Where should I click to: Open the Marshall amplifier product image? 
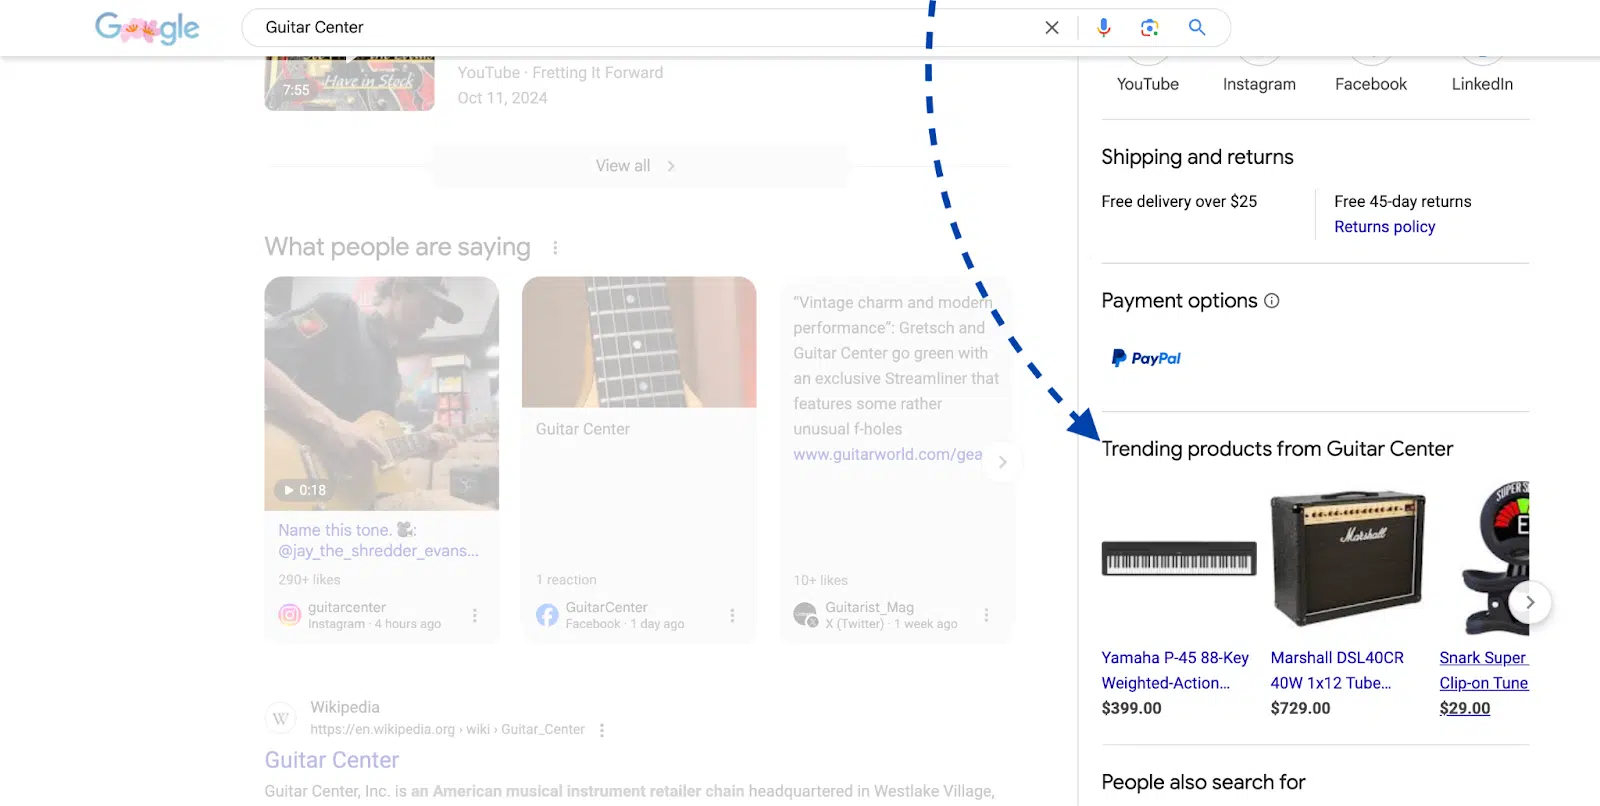coord(1348,559)
